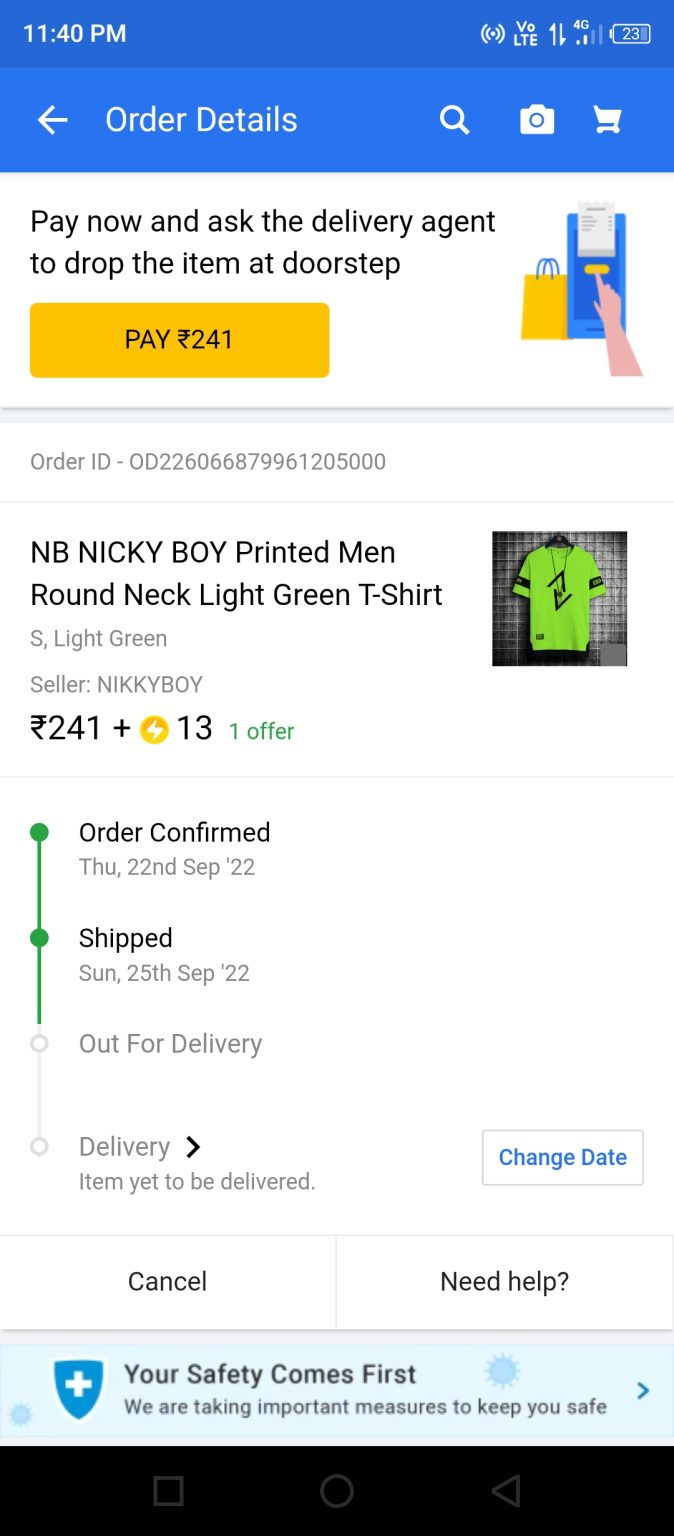View the 1 offer link

261,731
